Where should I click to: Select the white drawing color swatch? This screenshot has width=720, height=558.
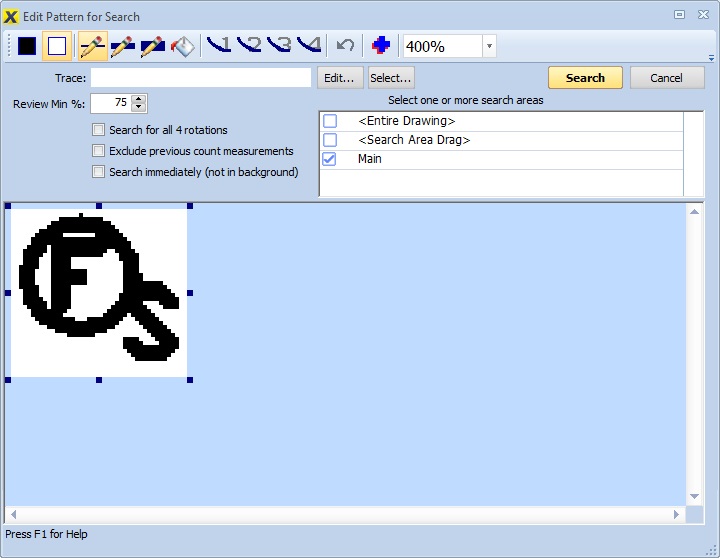(x=57, y=46)
